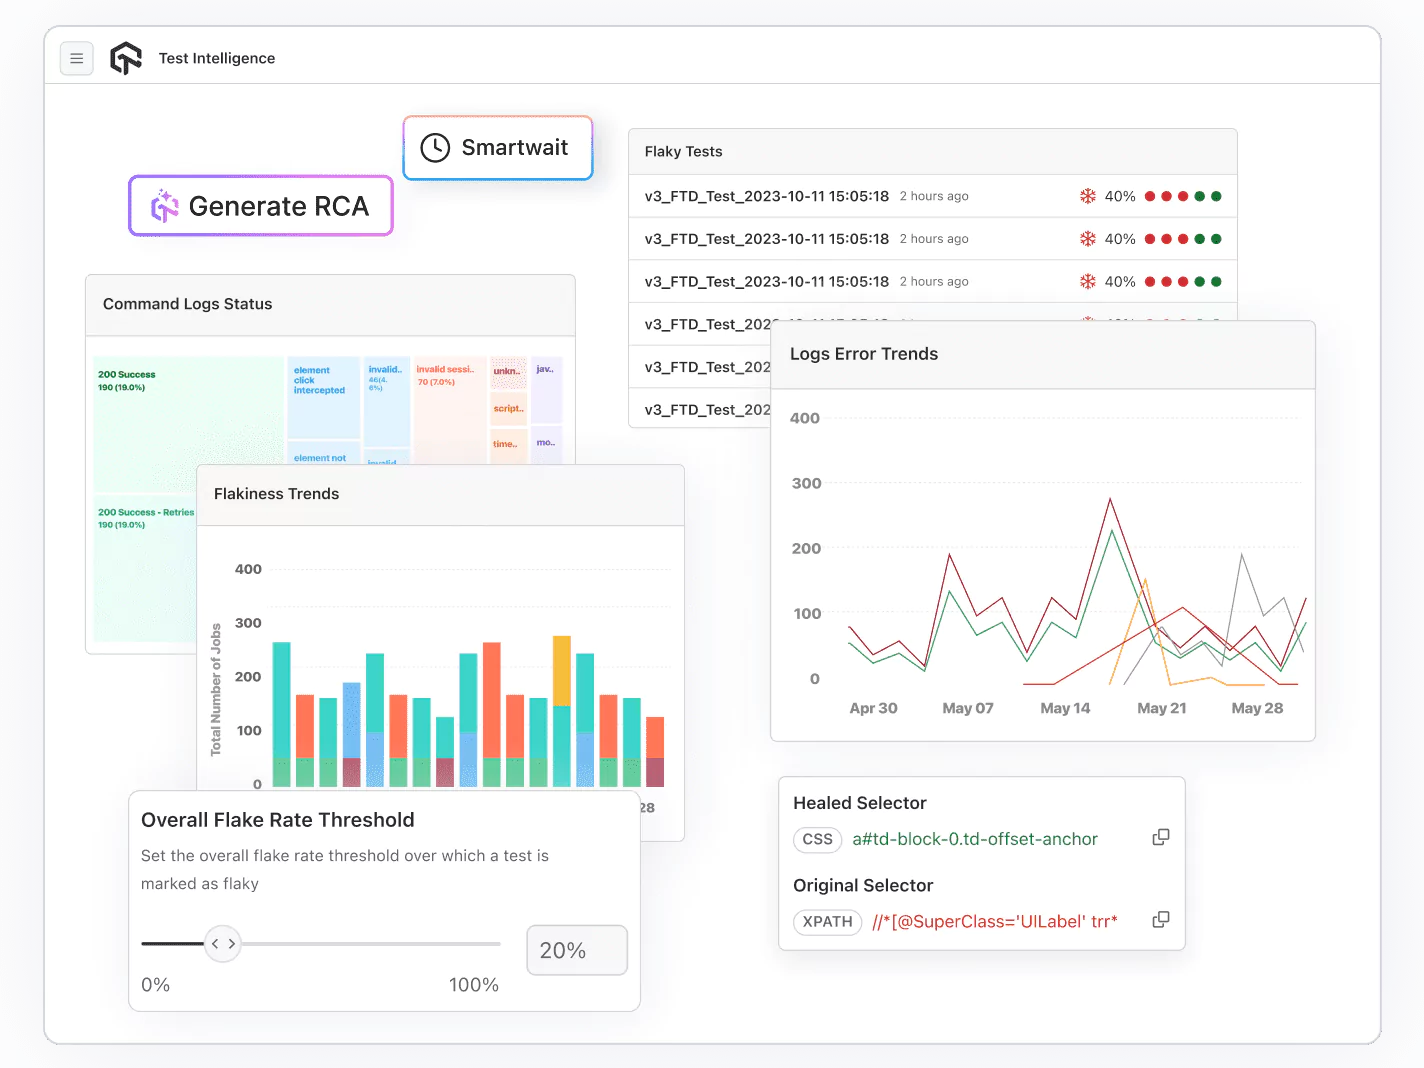The height and width of the screenshot is (1068, 1424).
Task: Open second v3_FTD_Test flaky test row
Action: [766, 239]
